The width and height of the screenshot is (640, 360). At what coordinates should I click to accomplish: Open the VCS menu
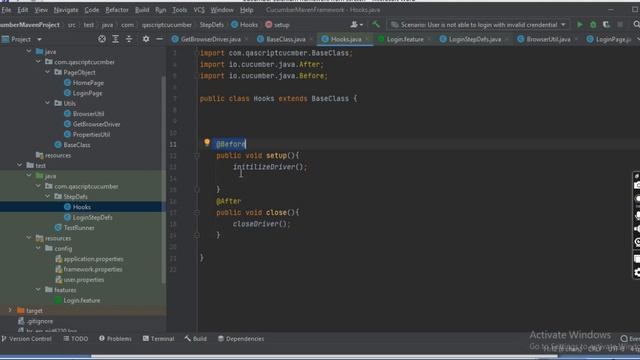tap(199, 10)
